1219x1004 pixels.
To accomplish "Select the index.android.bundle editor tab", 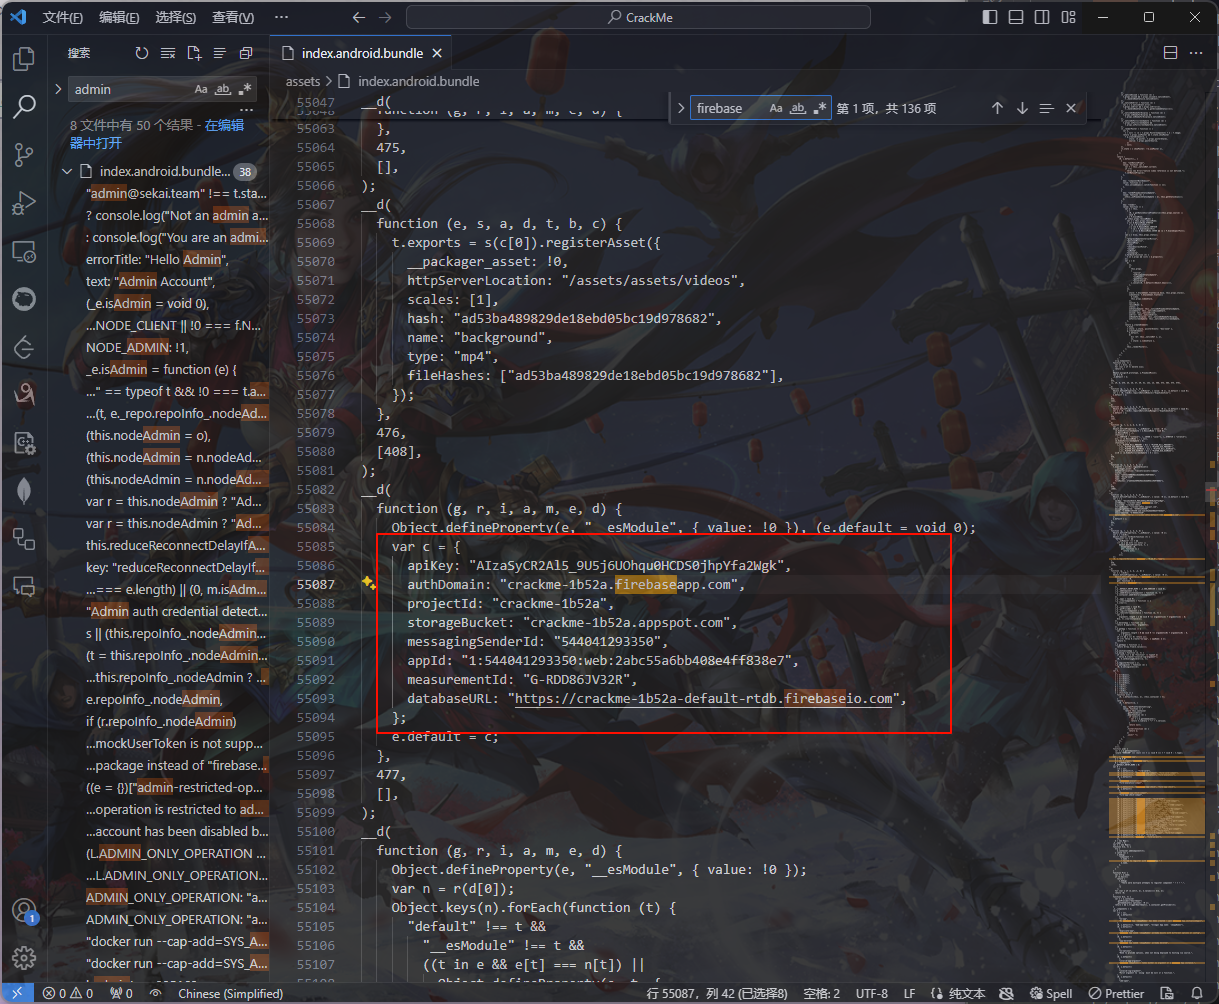I will tap(360, 53).
